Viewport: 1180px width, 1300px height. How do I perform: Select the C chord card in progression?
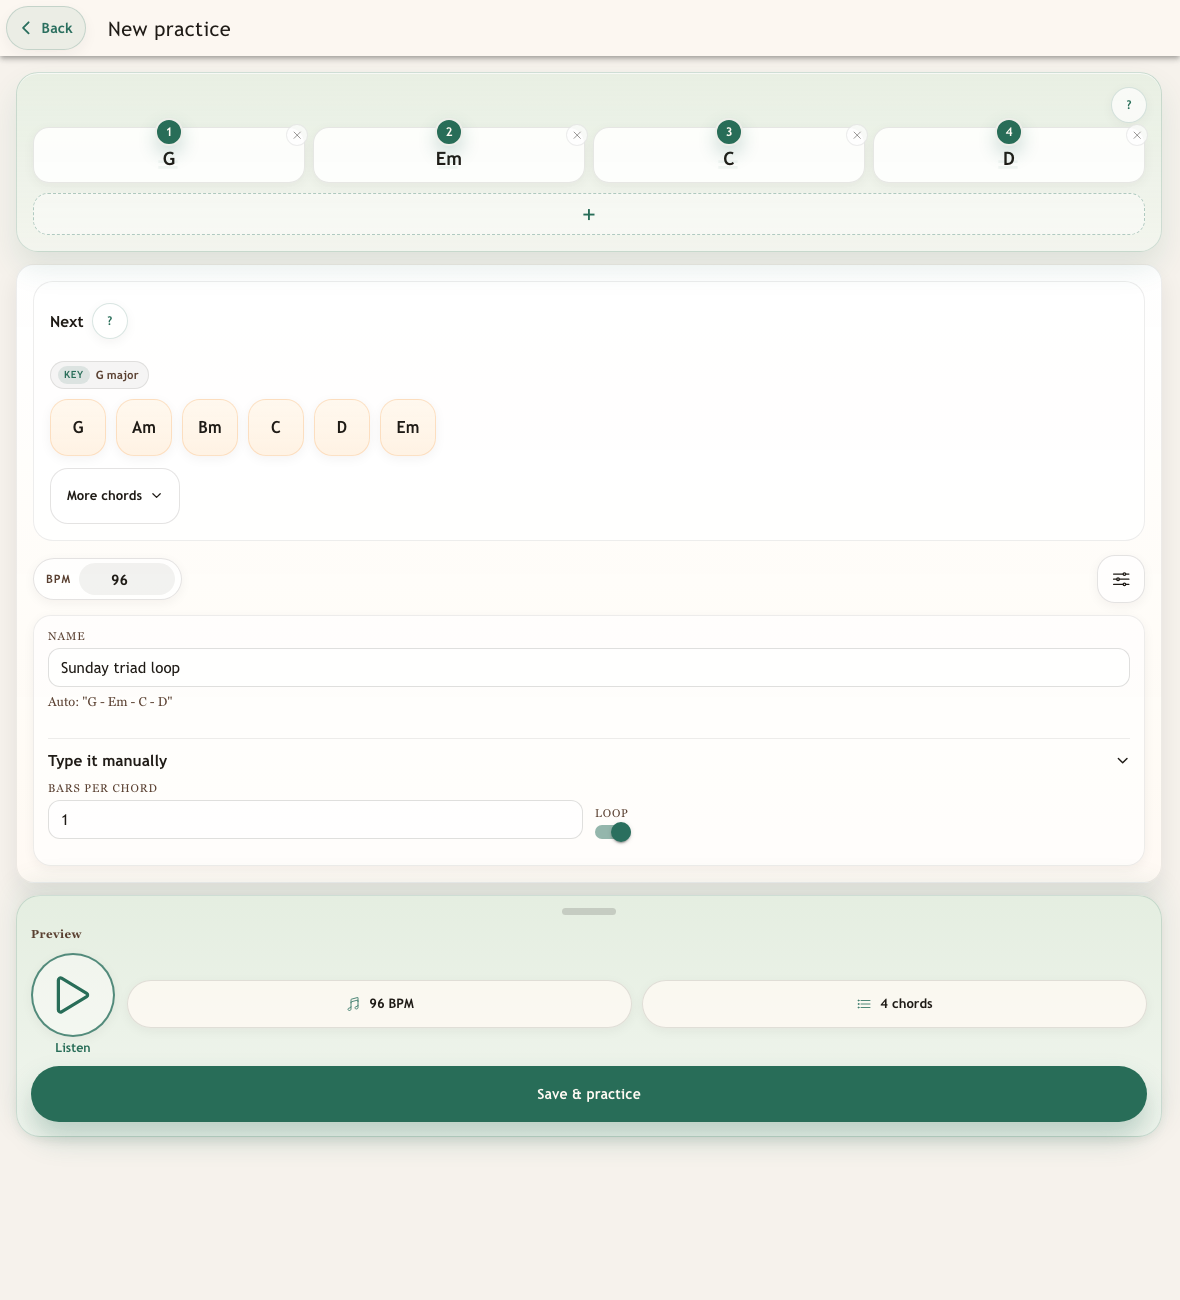point(729,155)
